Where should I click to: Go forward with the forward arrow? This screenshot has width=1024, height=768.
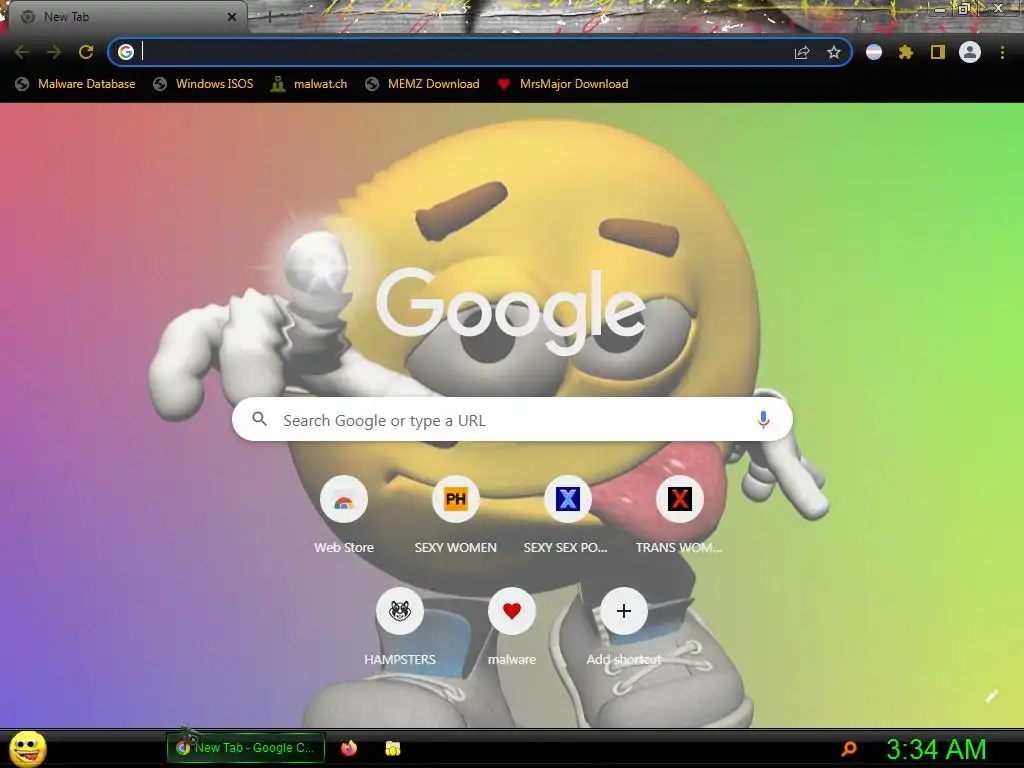point(54,52)
